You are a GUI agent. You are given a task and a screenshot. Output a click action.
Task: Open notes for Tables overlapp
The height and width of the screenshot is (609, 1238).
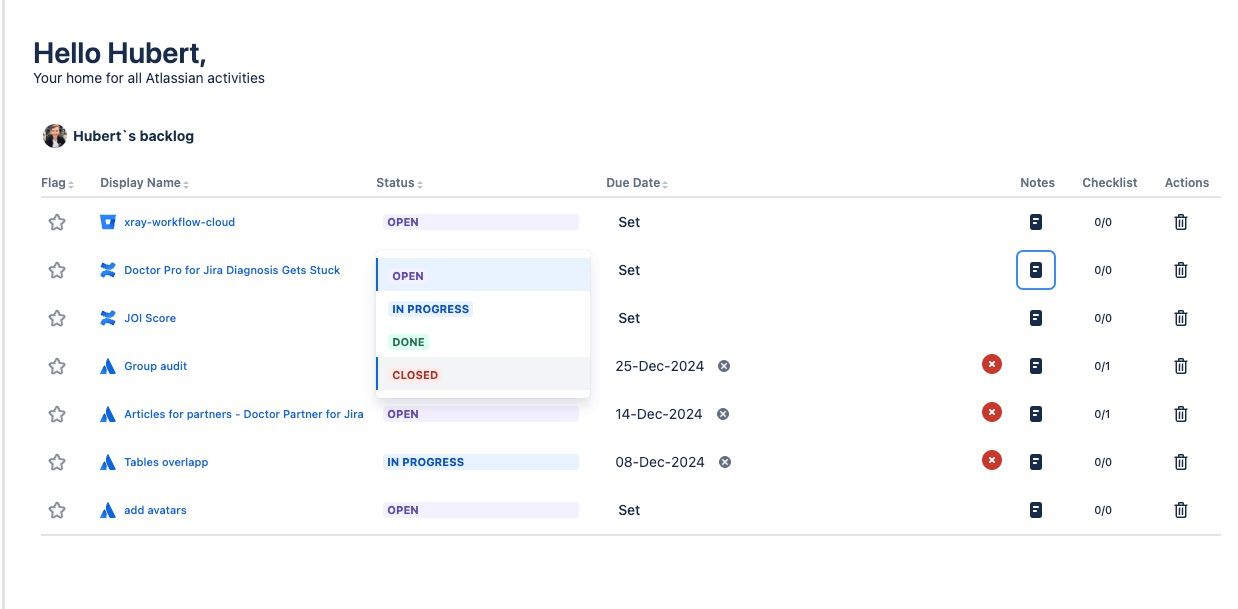tap(1036, 462)
